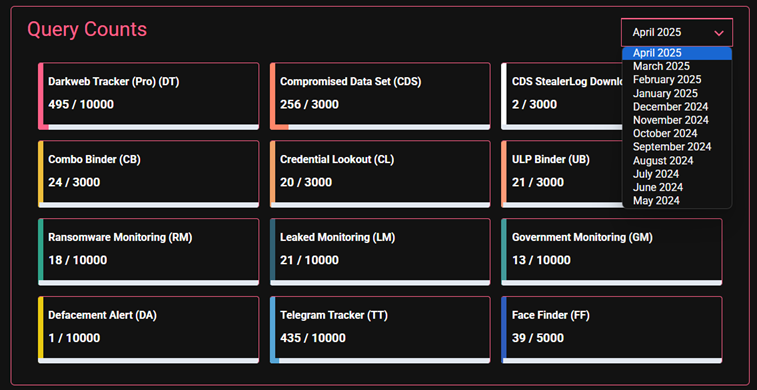The image size is (757, 390).
Task: Select the Defacement Alert (DA) card
Action: [149, 330]
